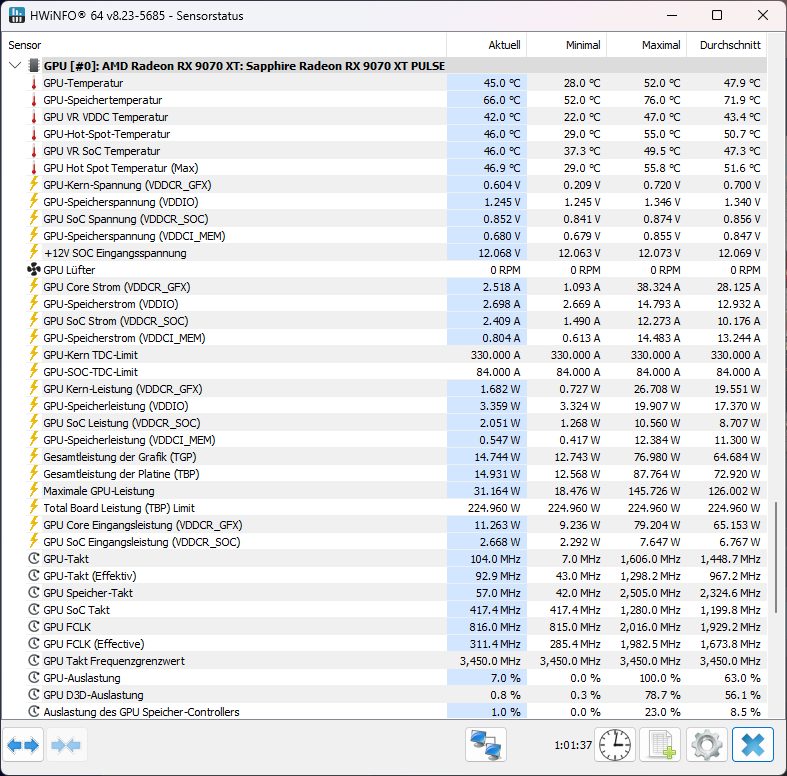Image resolution: width=787 pixels, height=776 pixels.
Task: Click clock icon beside GPU FCLK (Effective)
Action: 34,643
